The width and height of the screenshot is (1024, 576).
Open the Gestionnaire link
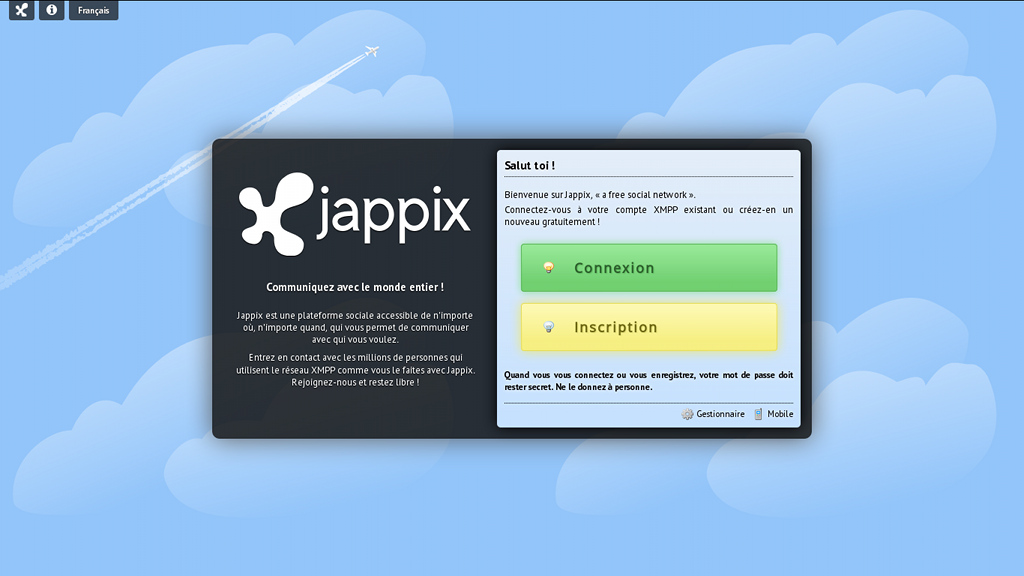[x=720, y=414]
